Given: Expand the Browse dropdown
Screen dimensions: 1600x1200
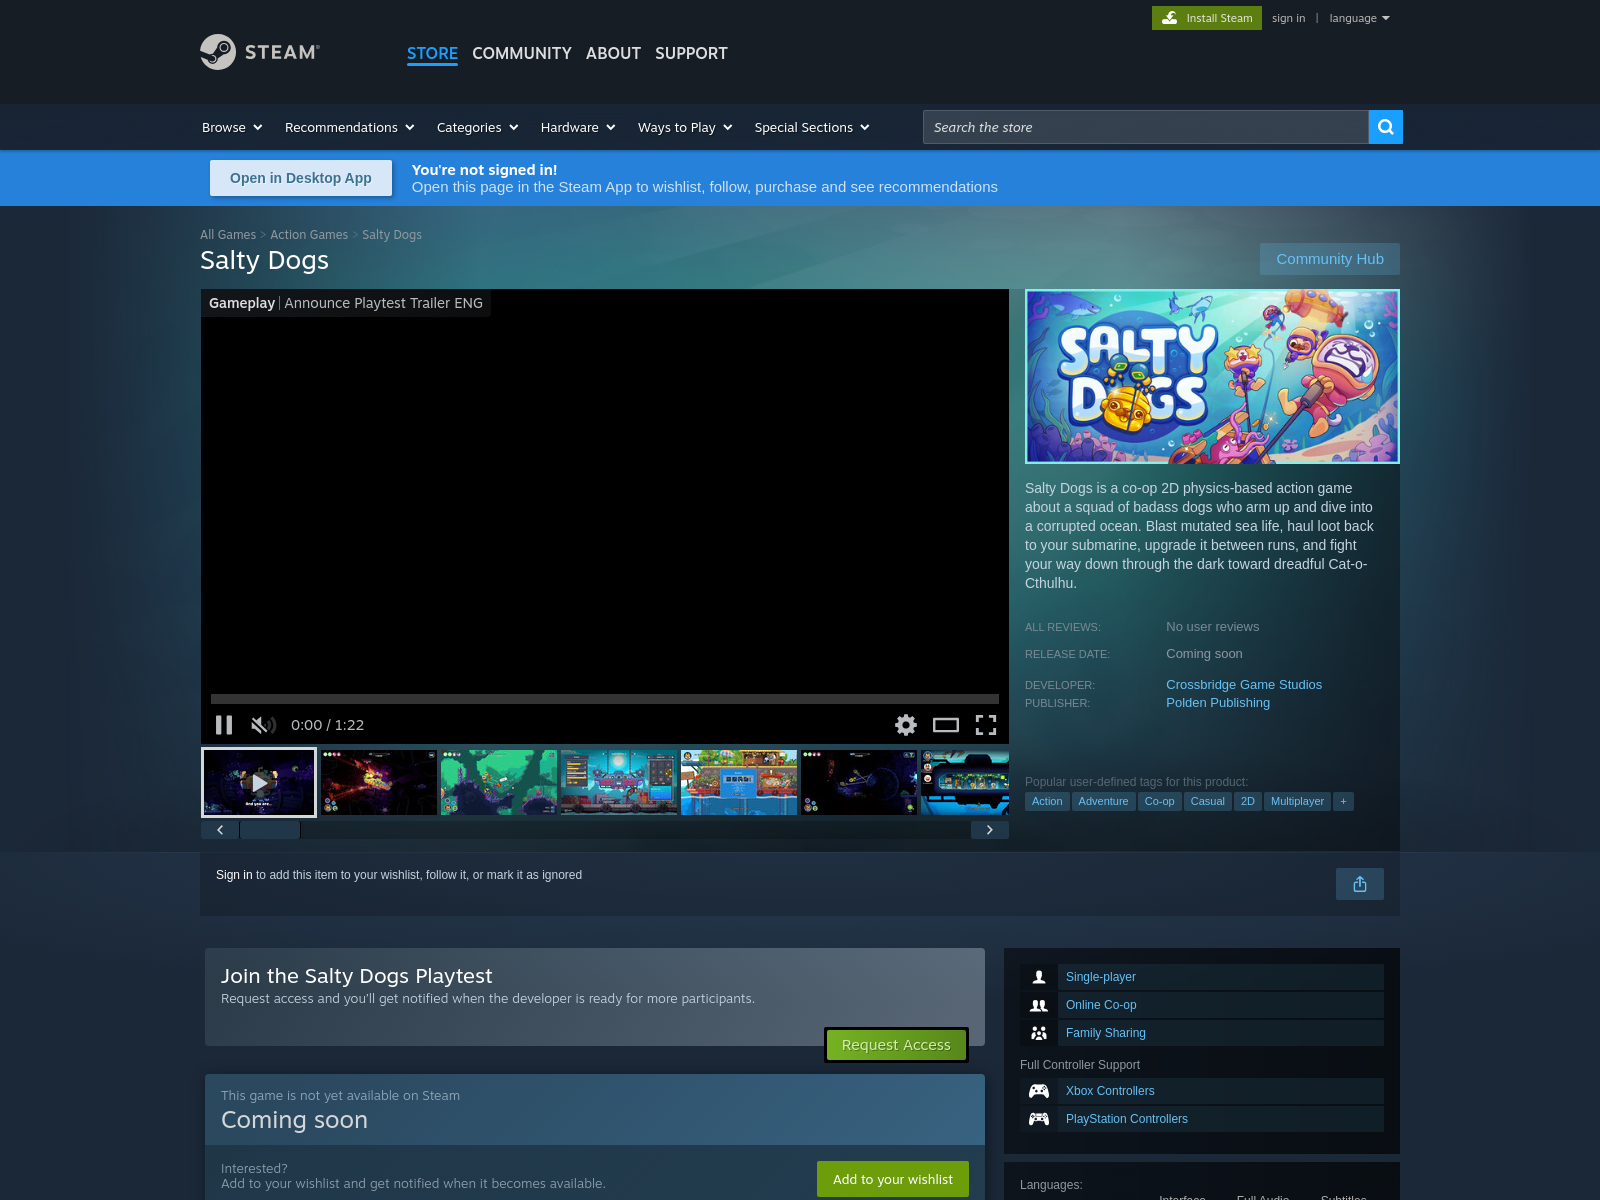Looking at the screenshot, I should click(232, 127).
